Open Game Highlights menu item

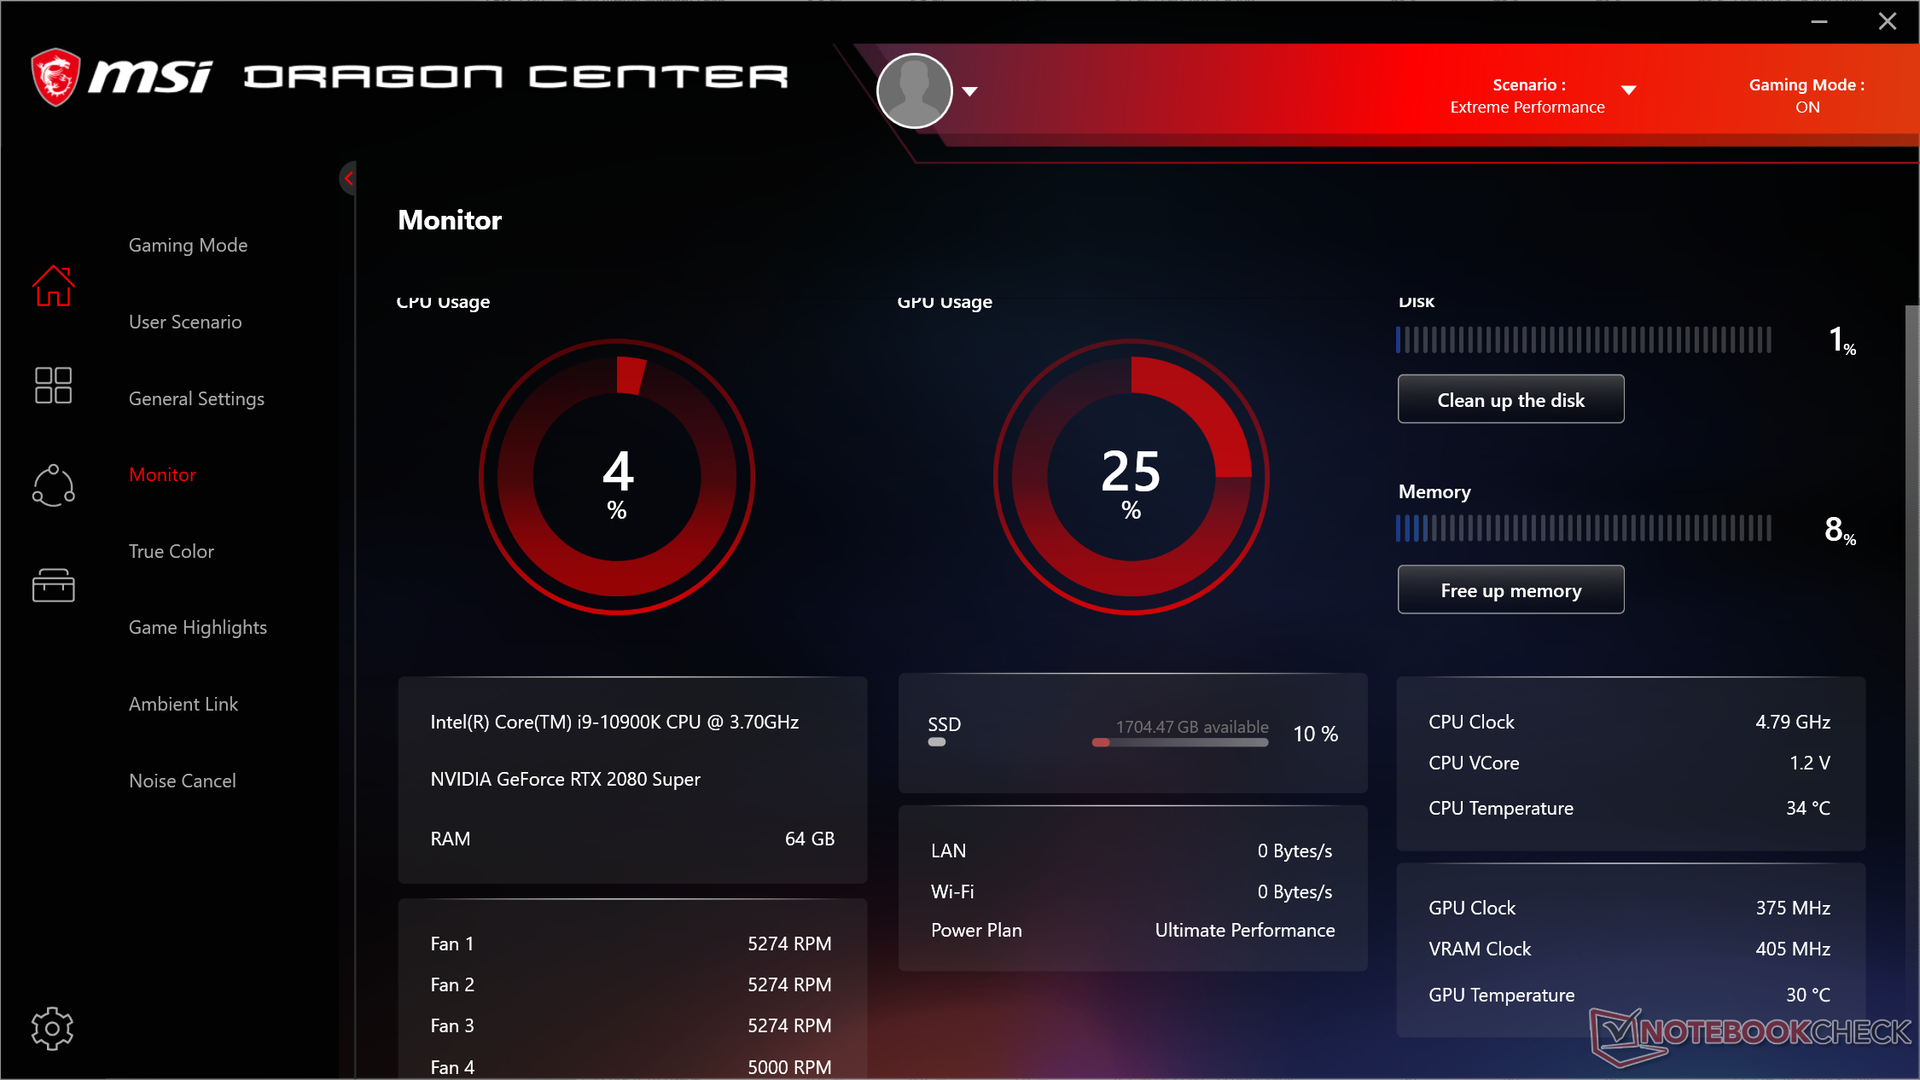(198, 628)
